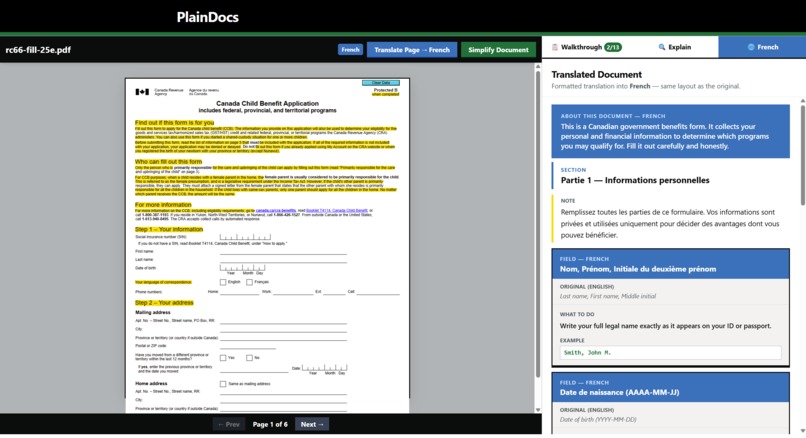
Task: Check the Français correspondence checkbox
Action: pos(249,282)
